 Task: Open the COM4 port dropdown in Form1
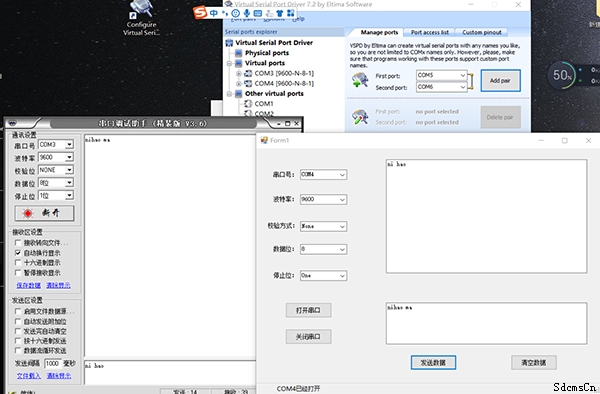pyautogui.click(x=323, y=174)
